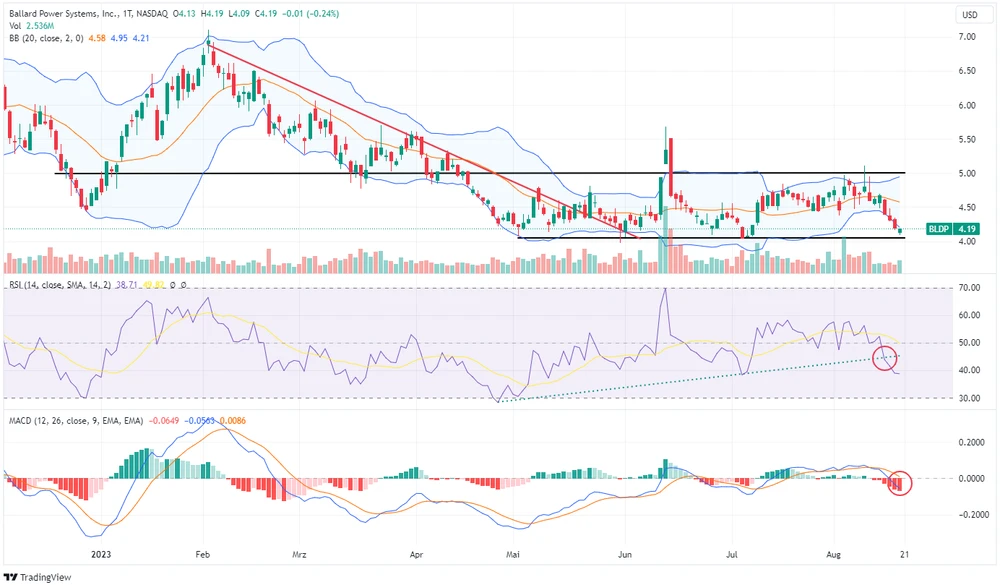Viewport: 1000px width, 585px height.
Task: Click the dotted RSI rising trendline
Action: (x=700, y=374)
